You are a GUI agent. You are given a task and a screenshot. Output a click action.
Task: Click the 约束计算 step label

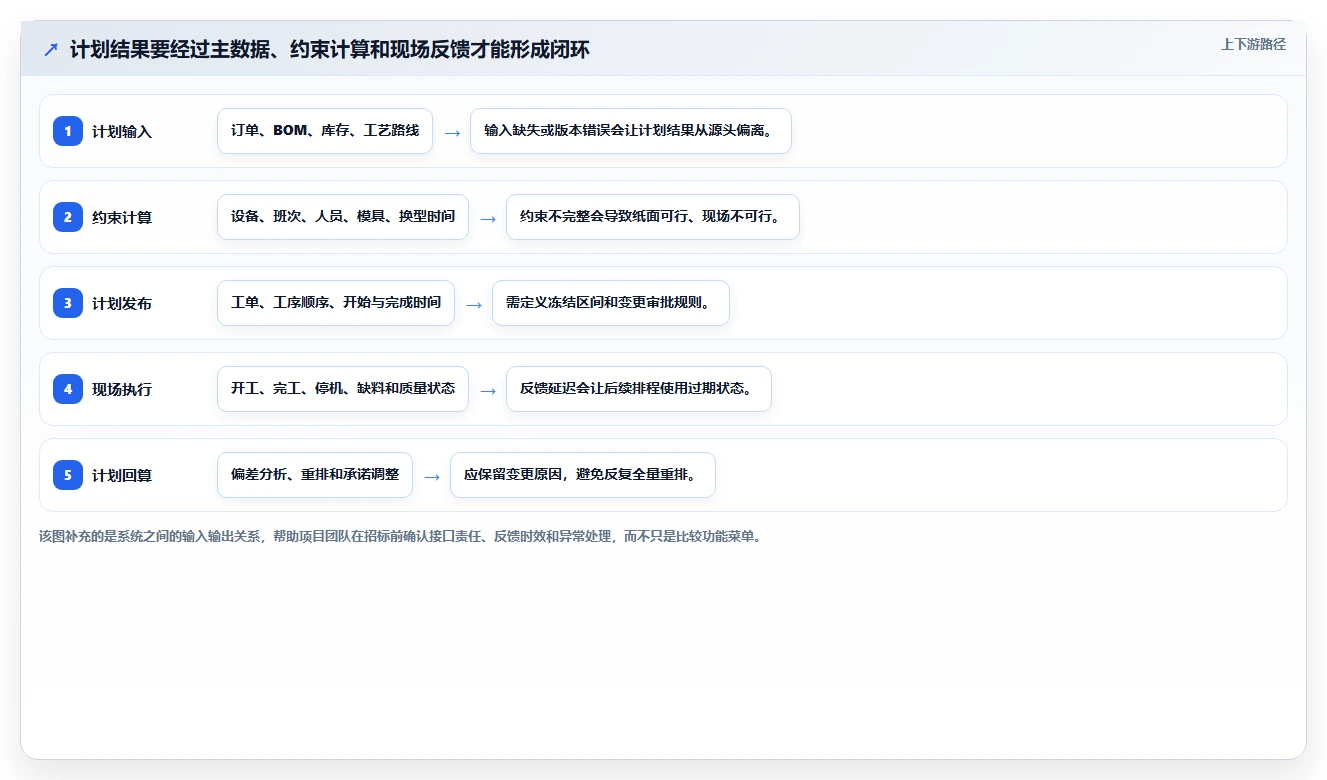click(x=122, y=217)
